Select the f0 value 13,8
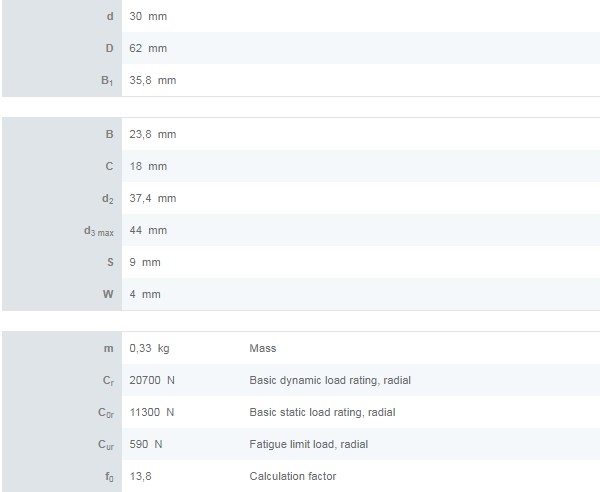The image size is (600, 492). click(x=140, y=476)
